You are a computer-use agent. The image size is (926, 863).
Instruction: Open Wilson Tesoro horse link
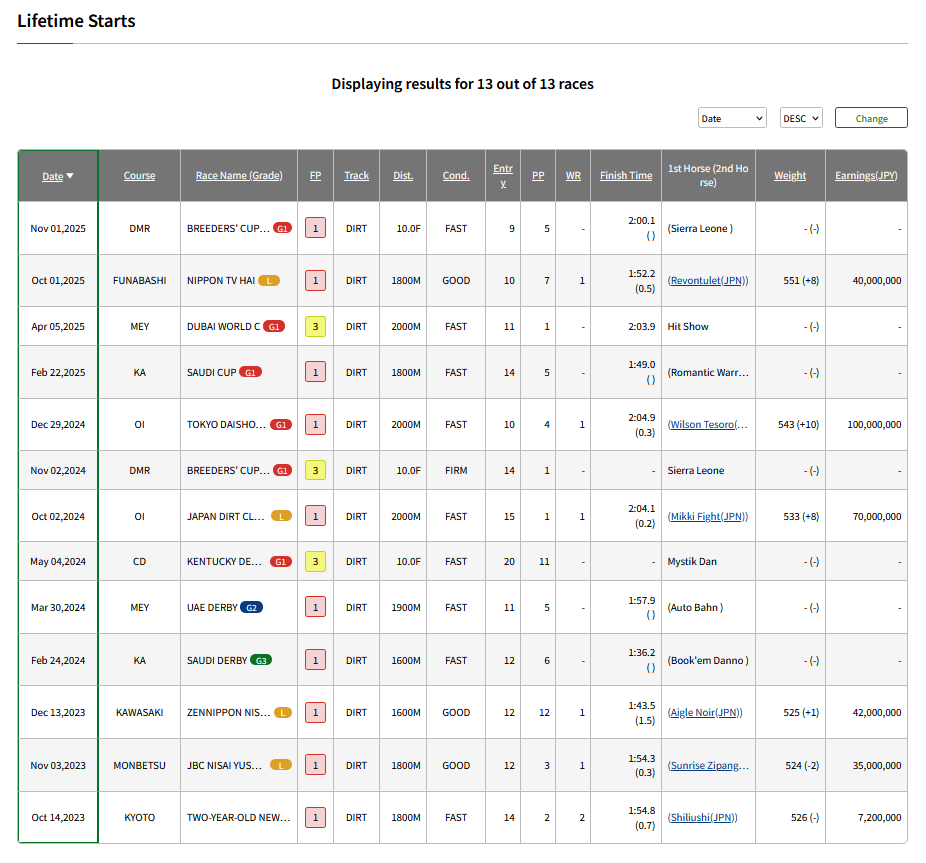tap(707, 425)
